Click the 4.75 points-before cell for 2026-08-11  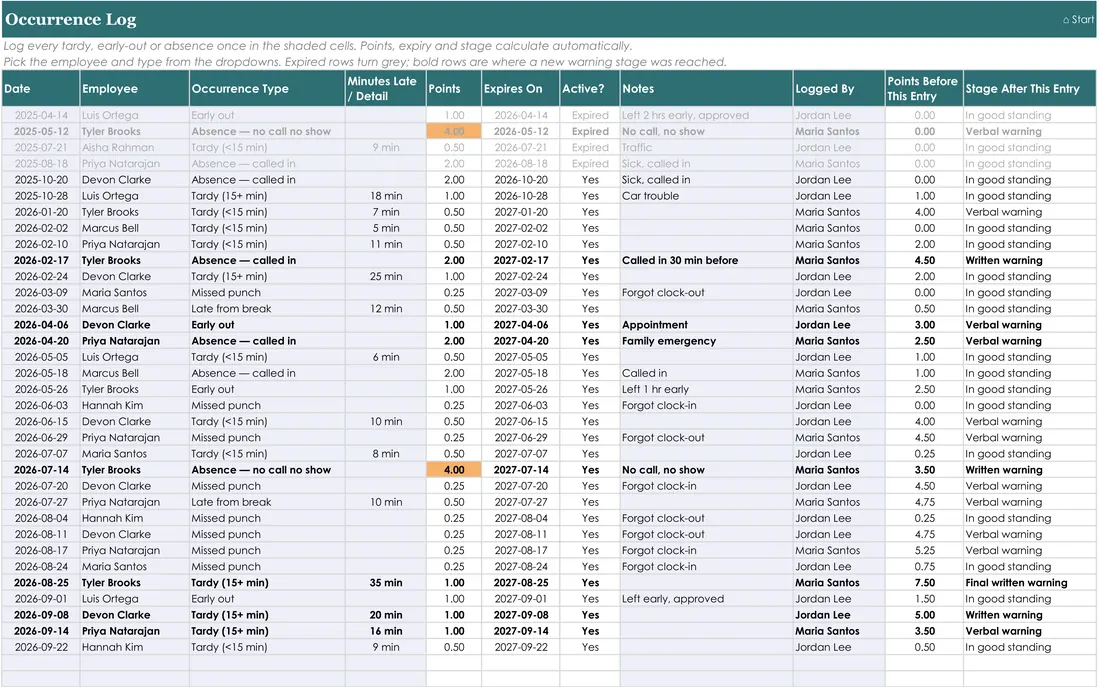tap(924, 535)
